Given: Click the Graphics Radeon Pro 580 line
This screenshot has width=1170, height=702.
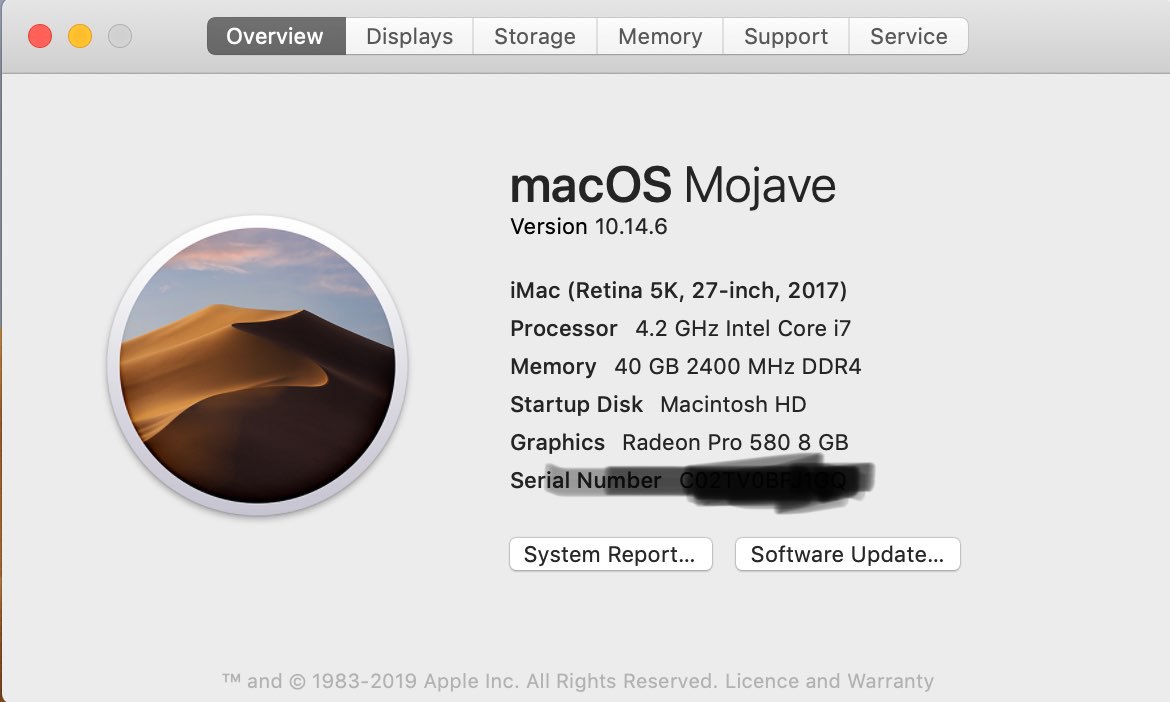Looking at the screenshot, I should pyautogui.click(x=679, y=442).
